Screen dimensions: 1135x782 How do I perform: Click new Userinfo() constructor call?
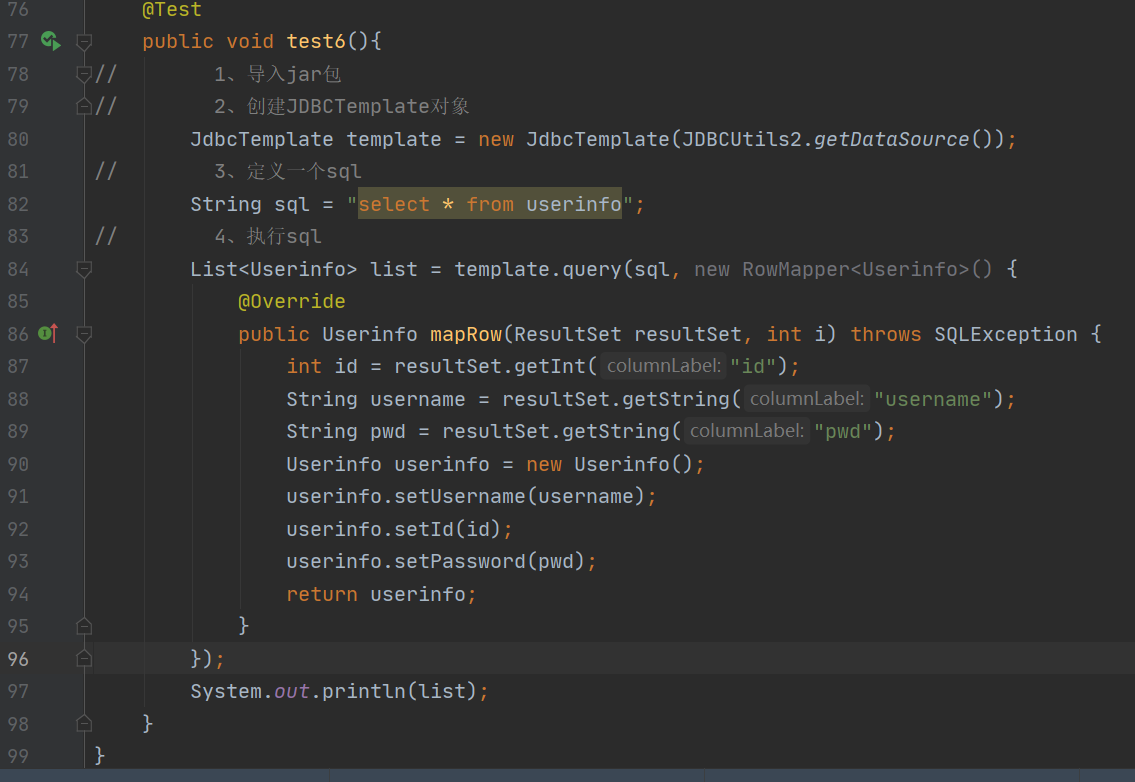pos(609,464)
